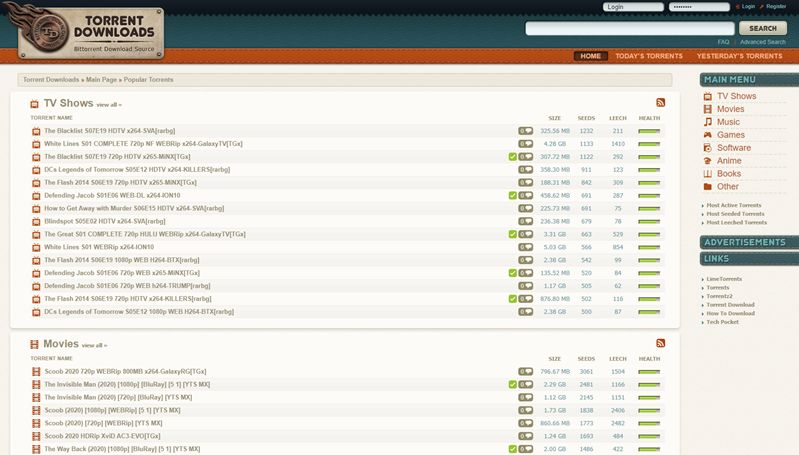Open Tech Pocket link

[x=723, y=322]
